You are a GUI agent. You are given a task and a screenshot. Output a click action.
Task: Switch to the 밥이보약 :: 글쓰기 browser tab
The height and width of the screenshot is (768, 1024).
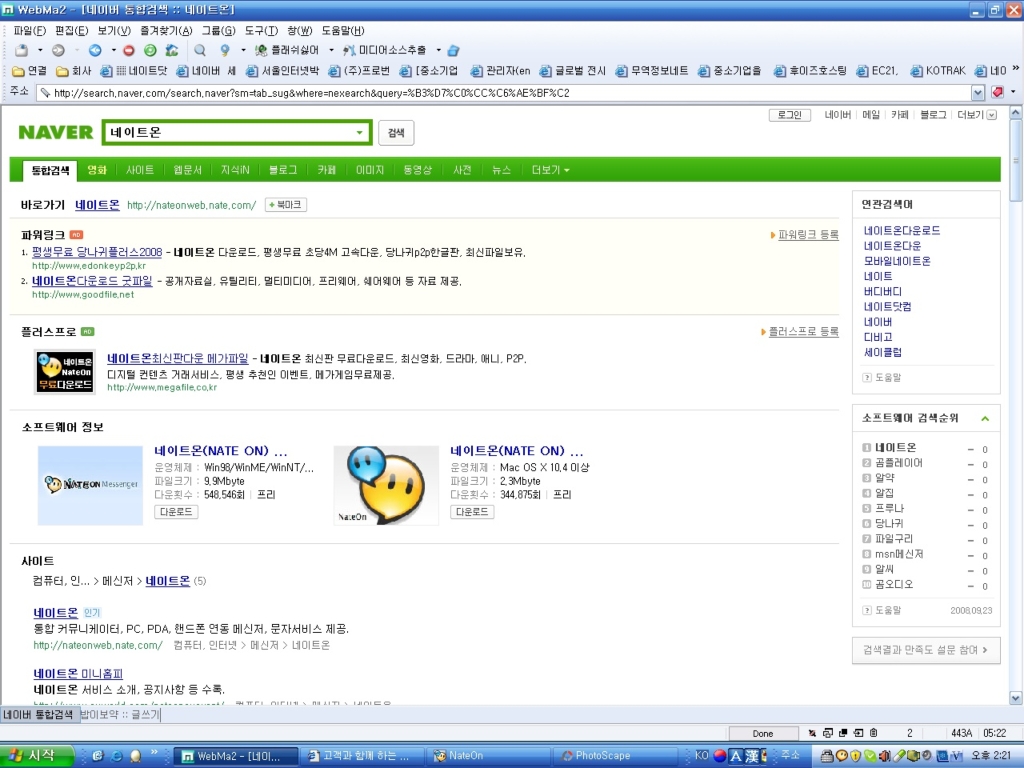120,714
